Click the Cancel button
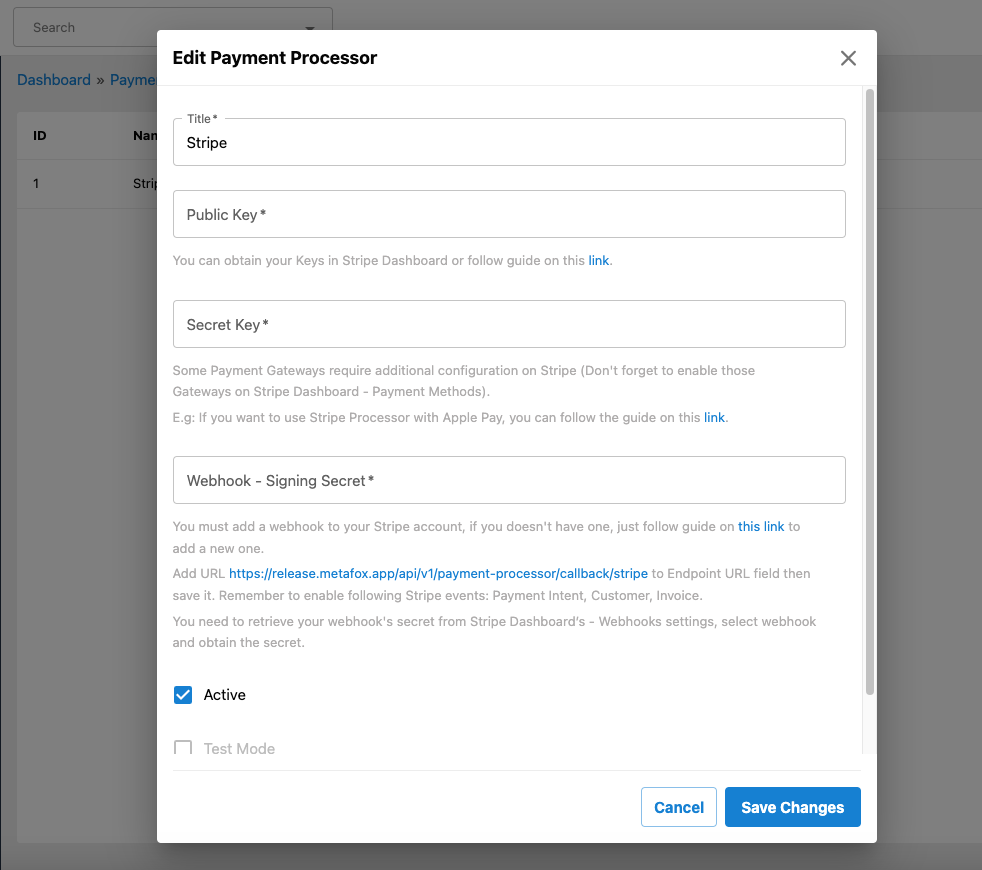This screenshot has width=982, height=870. (679, 807)
